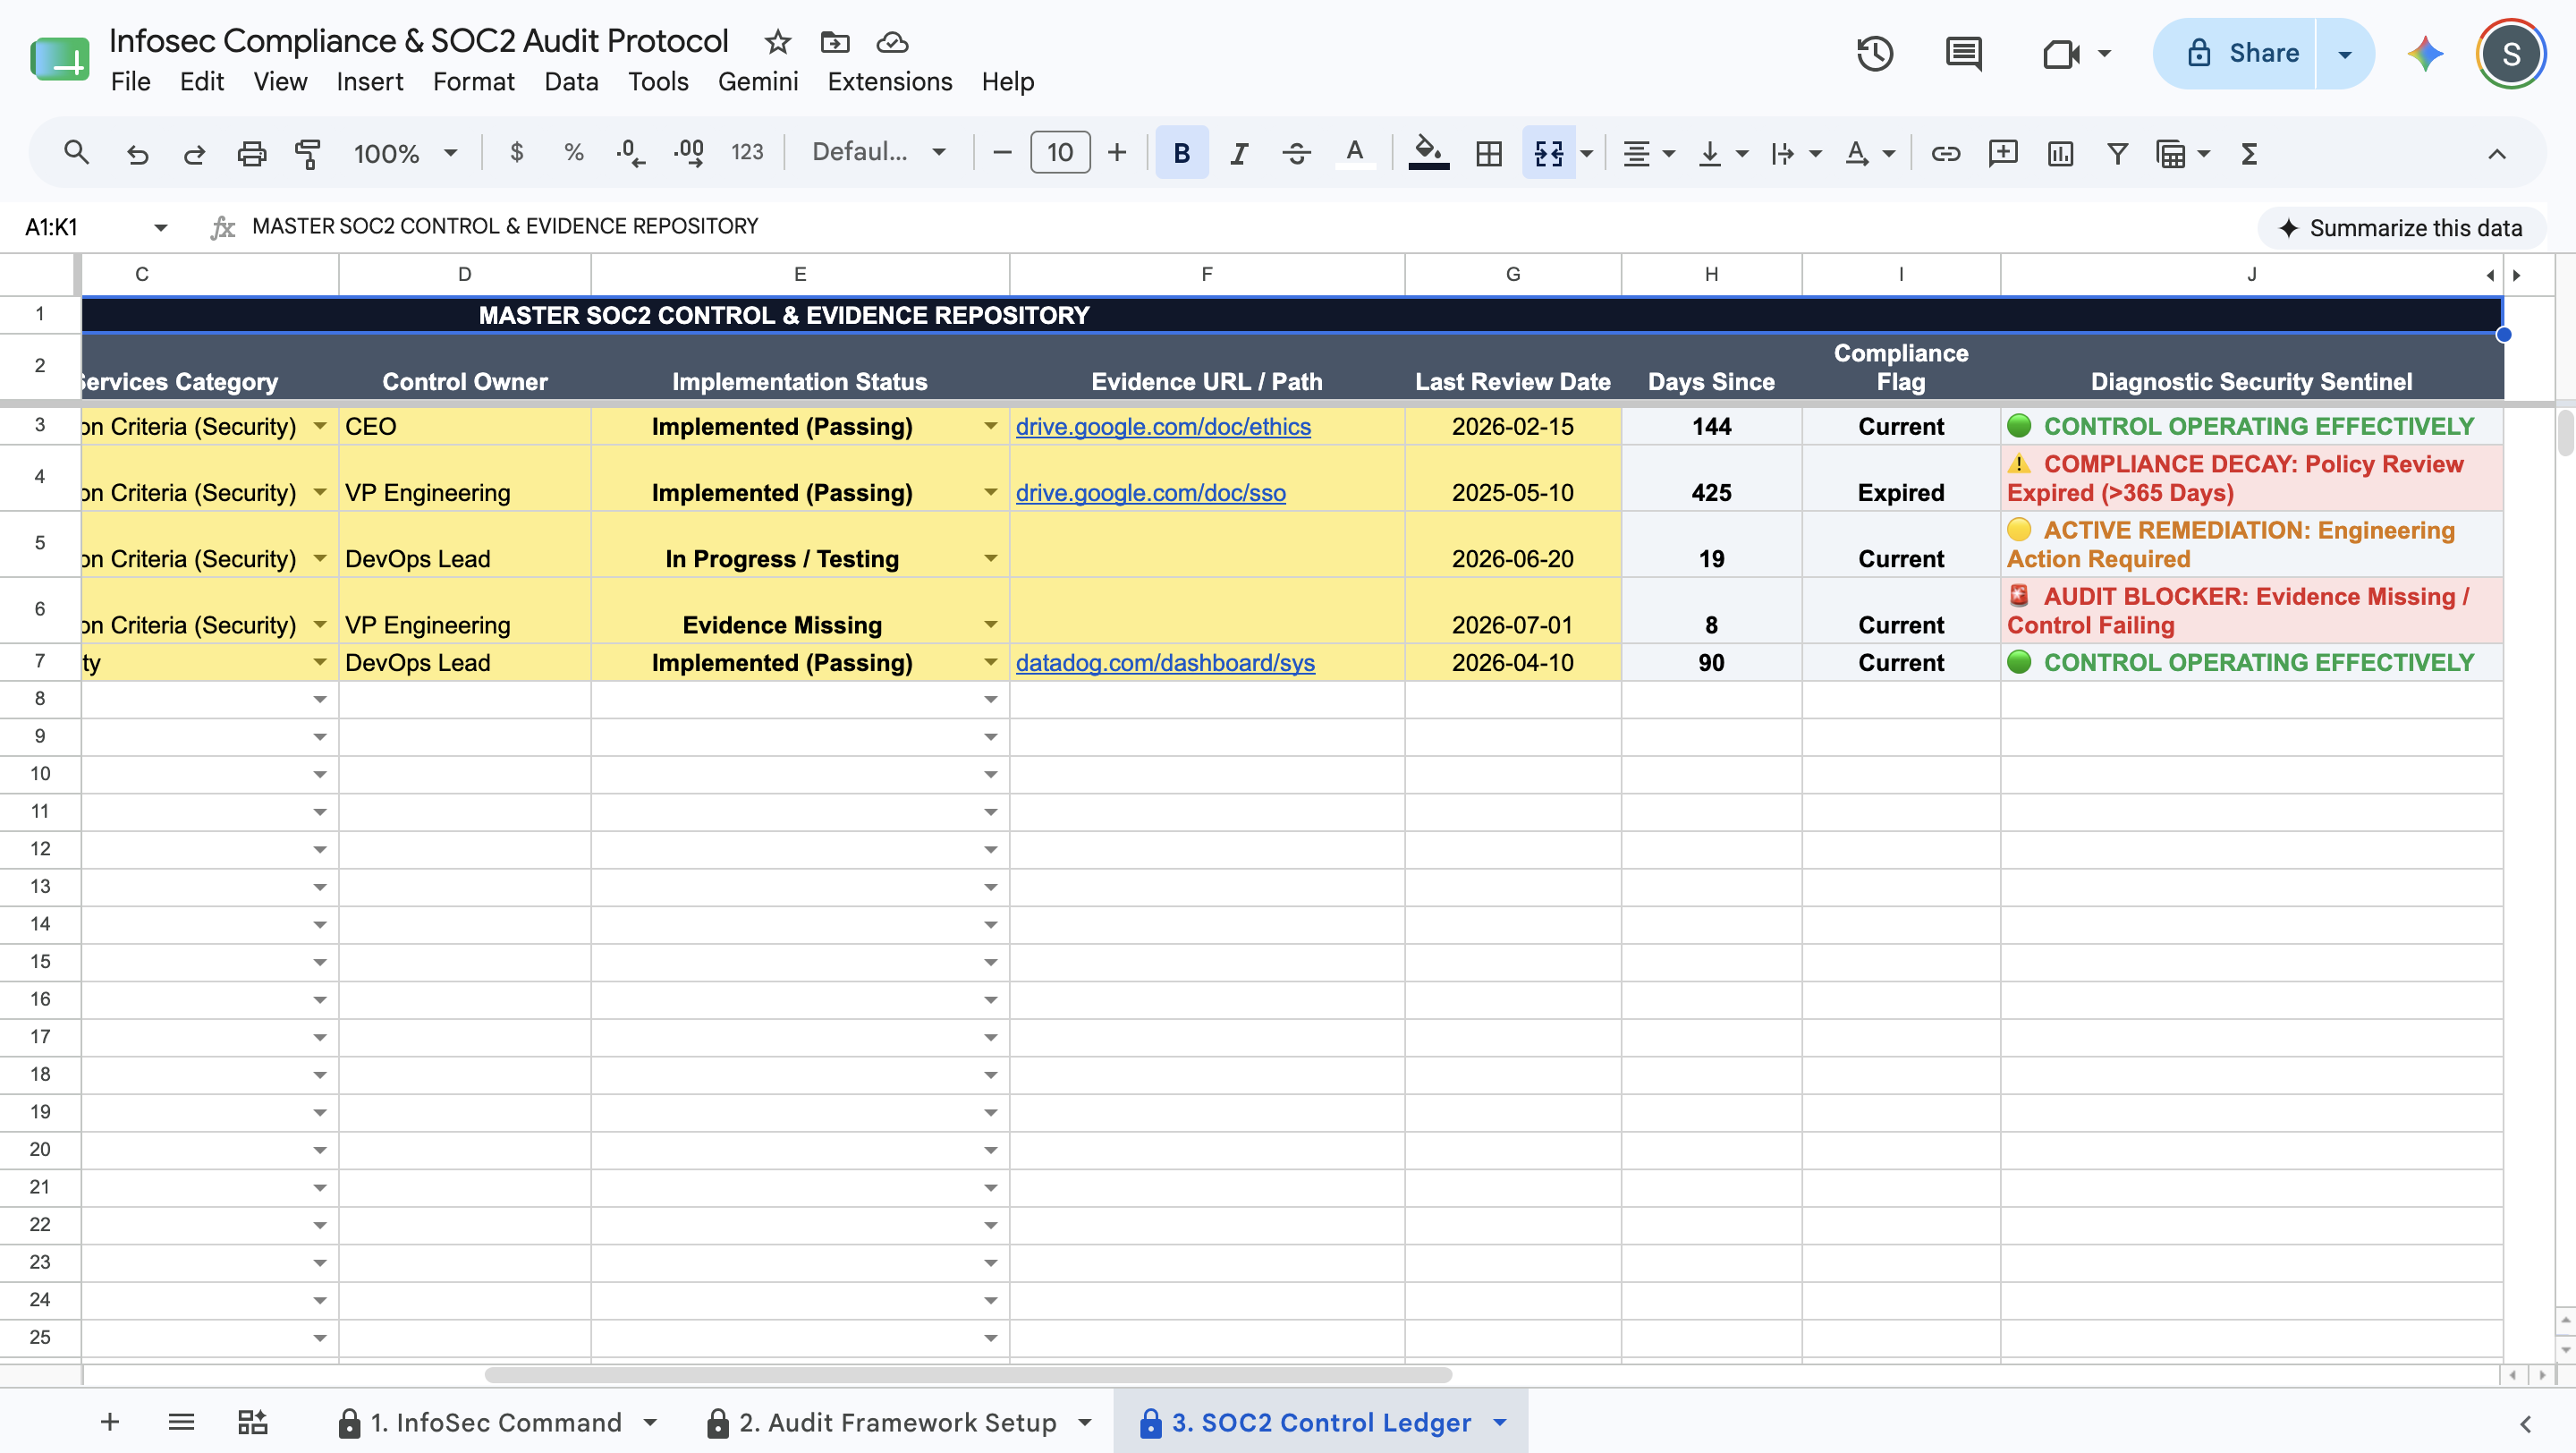This screenshot has height=1453, width=2576.
Task: Decrease font size with minus
Action: pyautogui.click(x=1002, y=153)
